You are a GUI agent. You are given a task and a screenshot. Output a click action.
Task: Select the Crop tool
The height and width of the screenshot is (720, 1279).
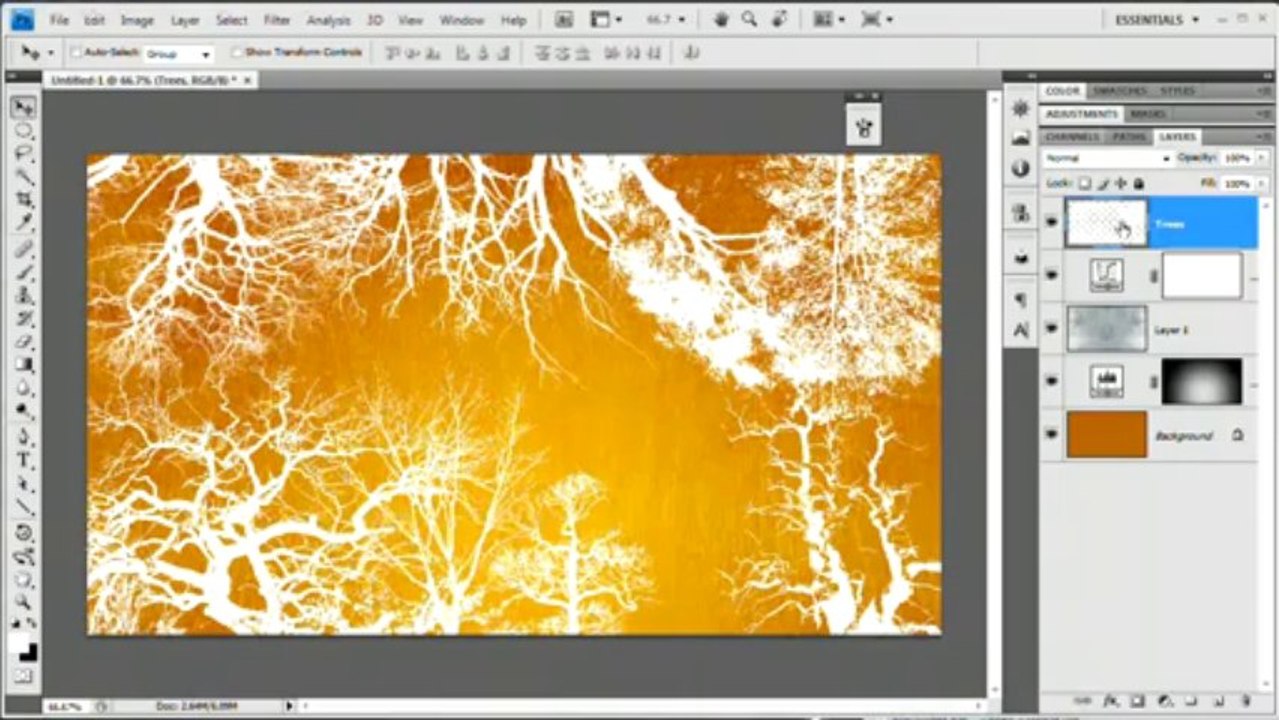(x=24, y=200)
